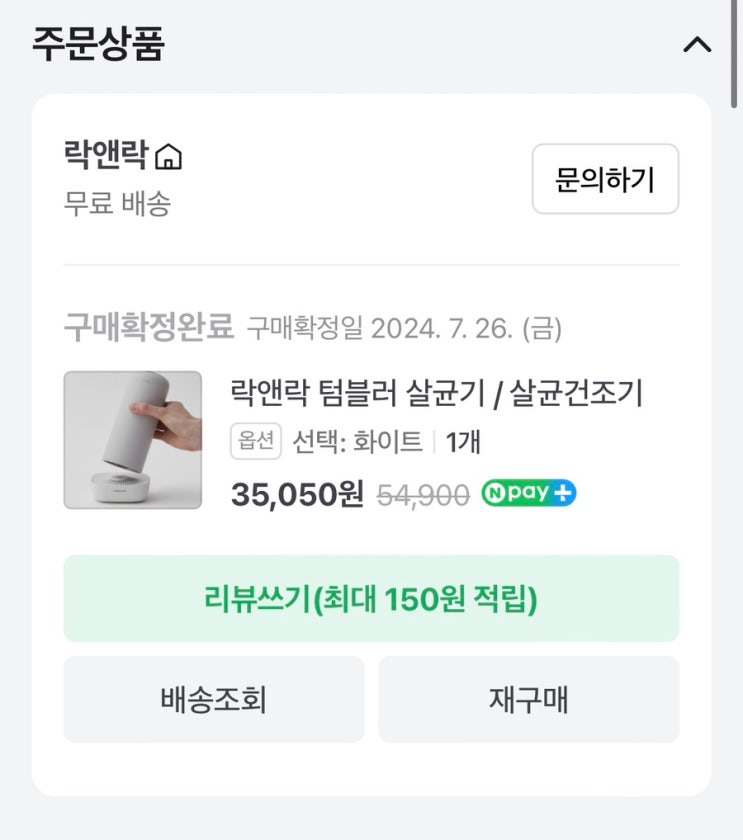Viewport: 743px width, 840px height.
Task: Collapse the 주문상품 section chevron
Action: (x=697, y=45)
